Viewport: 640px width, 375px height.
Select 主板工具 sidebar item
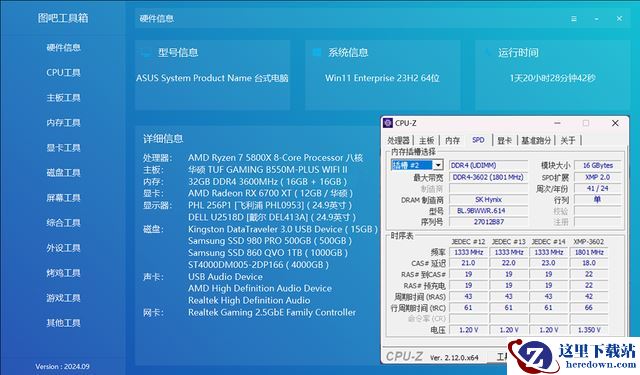pyautogui.click(x=63, y=98)
